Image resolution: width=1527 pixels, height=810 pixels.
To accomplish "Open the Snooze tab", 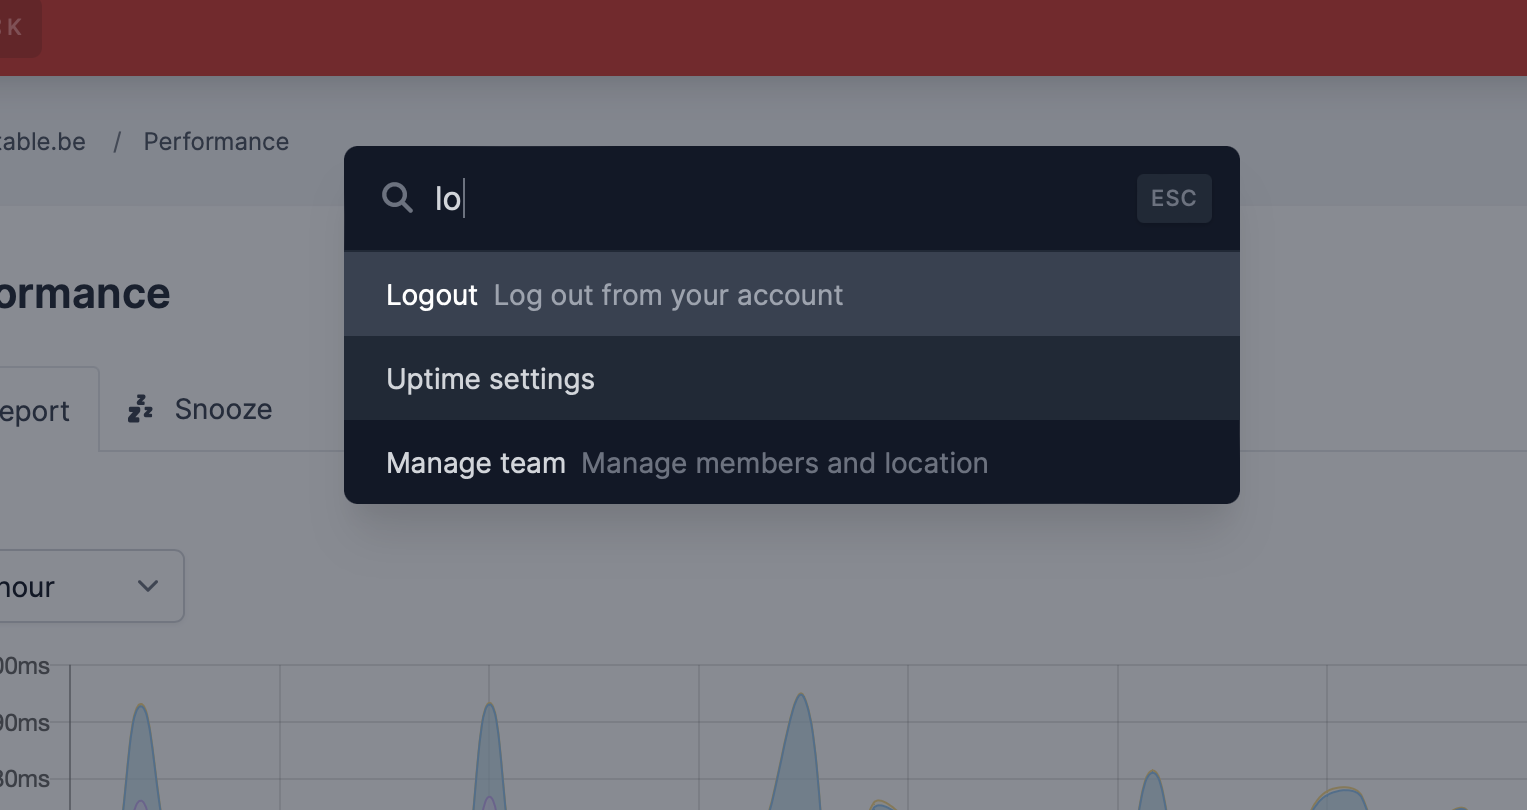I will coord(200,409).
